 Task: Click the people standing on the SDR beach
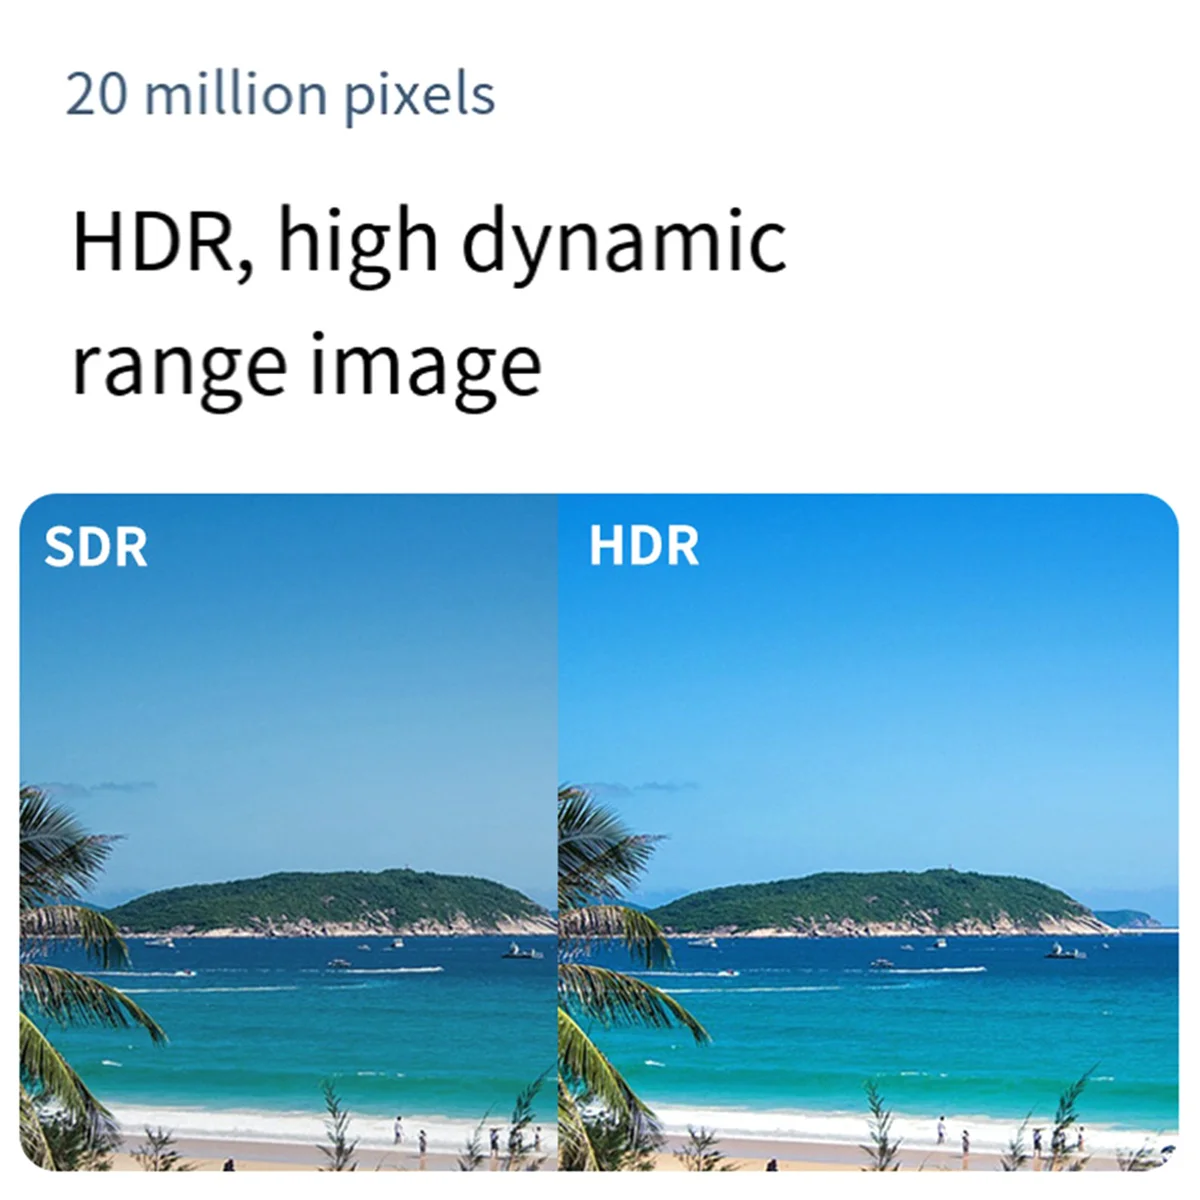tap(410, 1134)
